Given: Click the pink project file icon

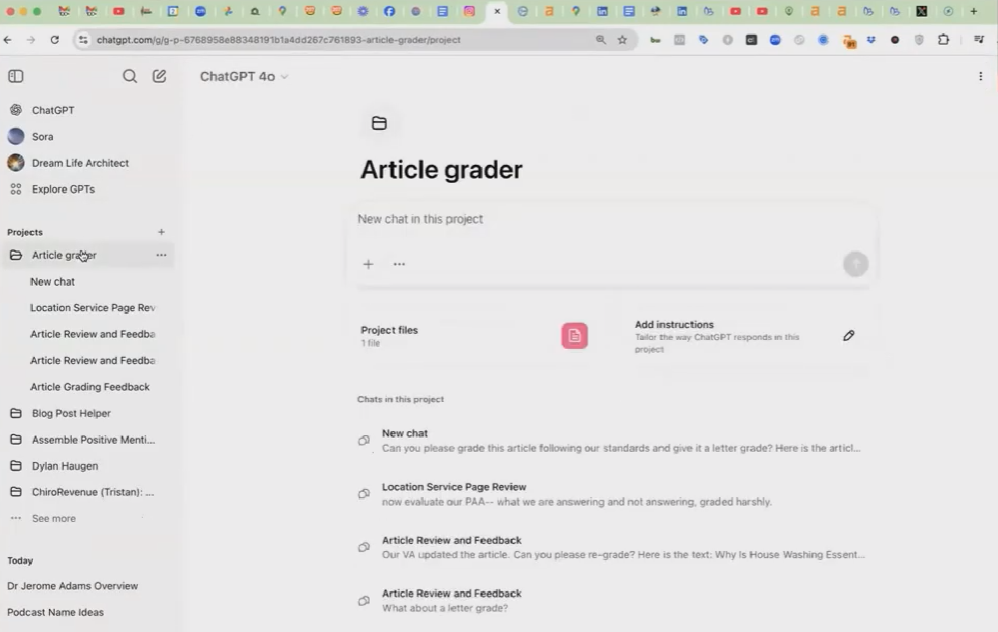Looking at the screenshot, I should point(574,336).
